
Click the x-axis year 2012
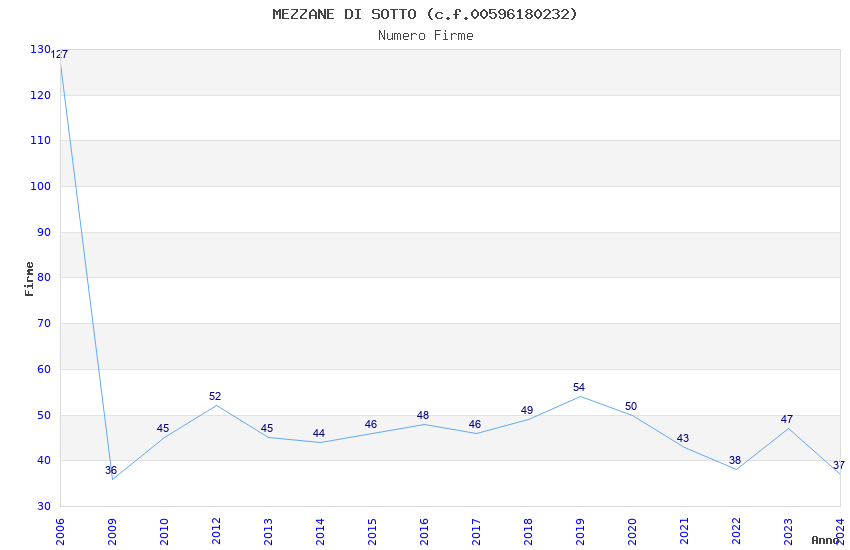tap(216, 532)
